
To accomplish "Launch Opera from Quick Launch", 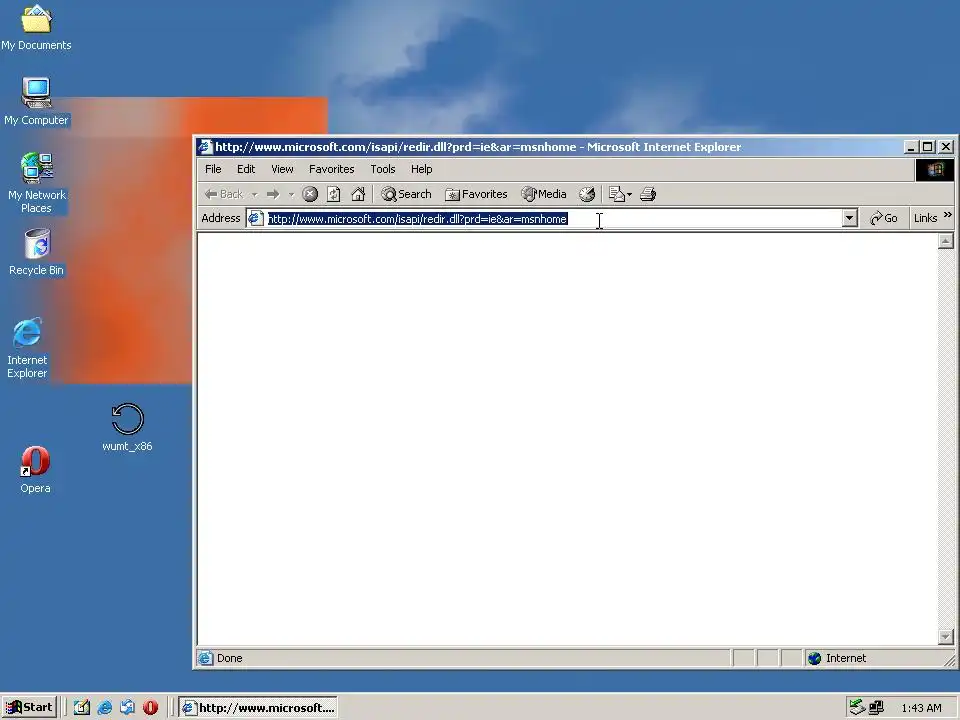I will click(x=151, y=708).
